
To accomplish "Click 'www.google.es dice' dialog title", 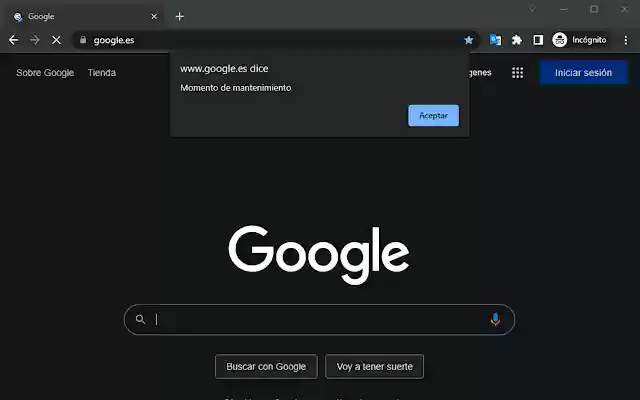I will 224,69.
